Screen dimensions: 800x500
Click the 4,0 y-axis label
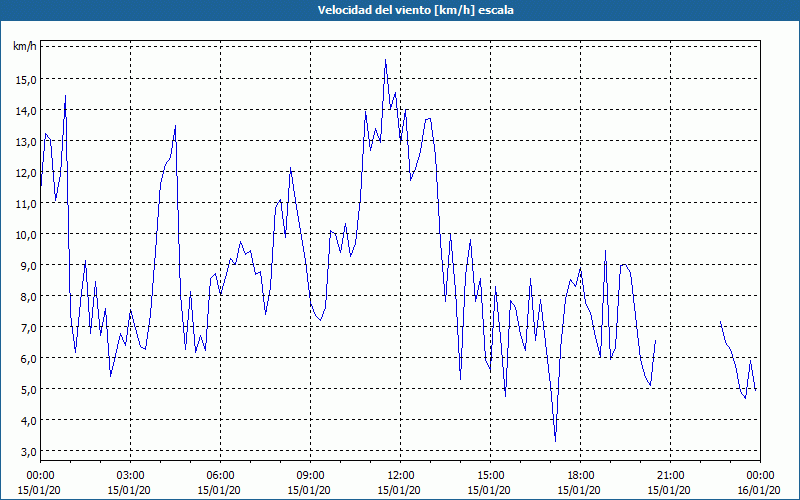click(x=29, y=421)
